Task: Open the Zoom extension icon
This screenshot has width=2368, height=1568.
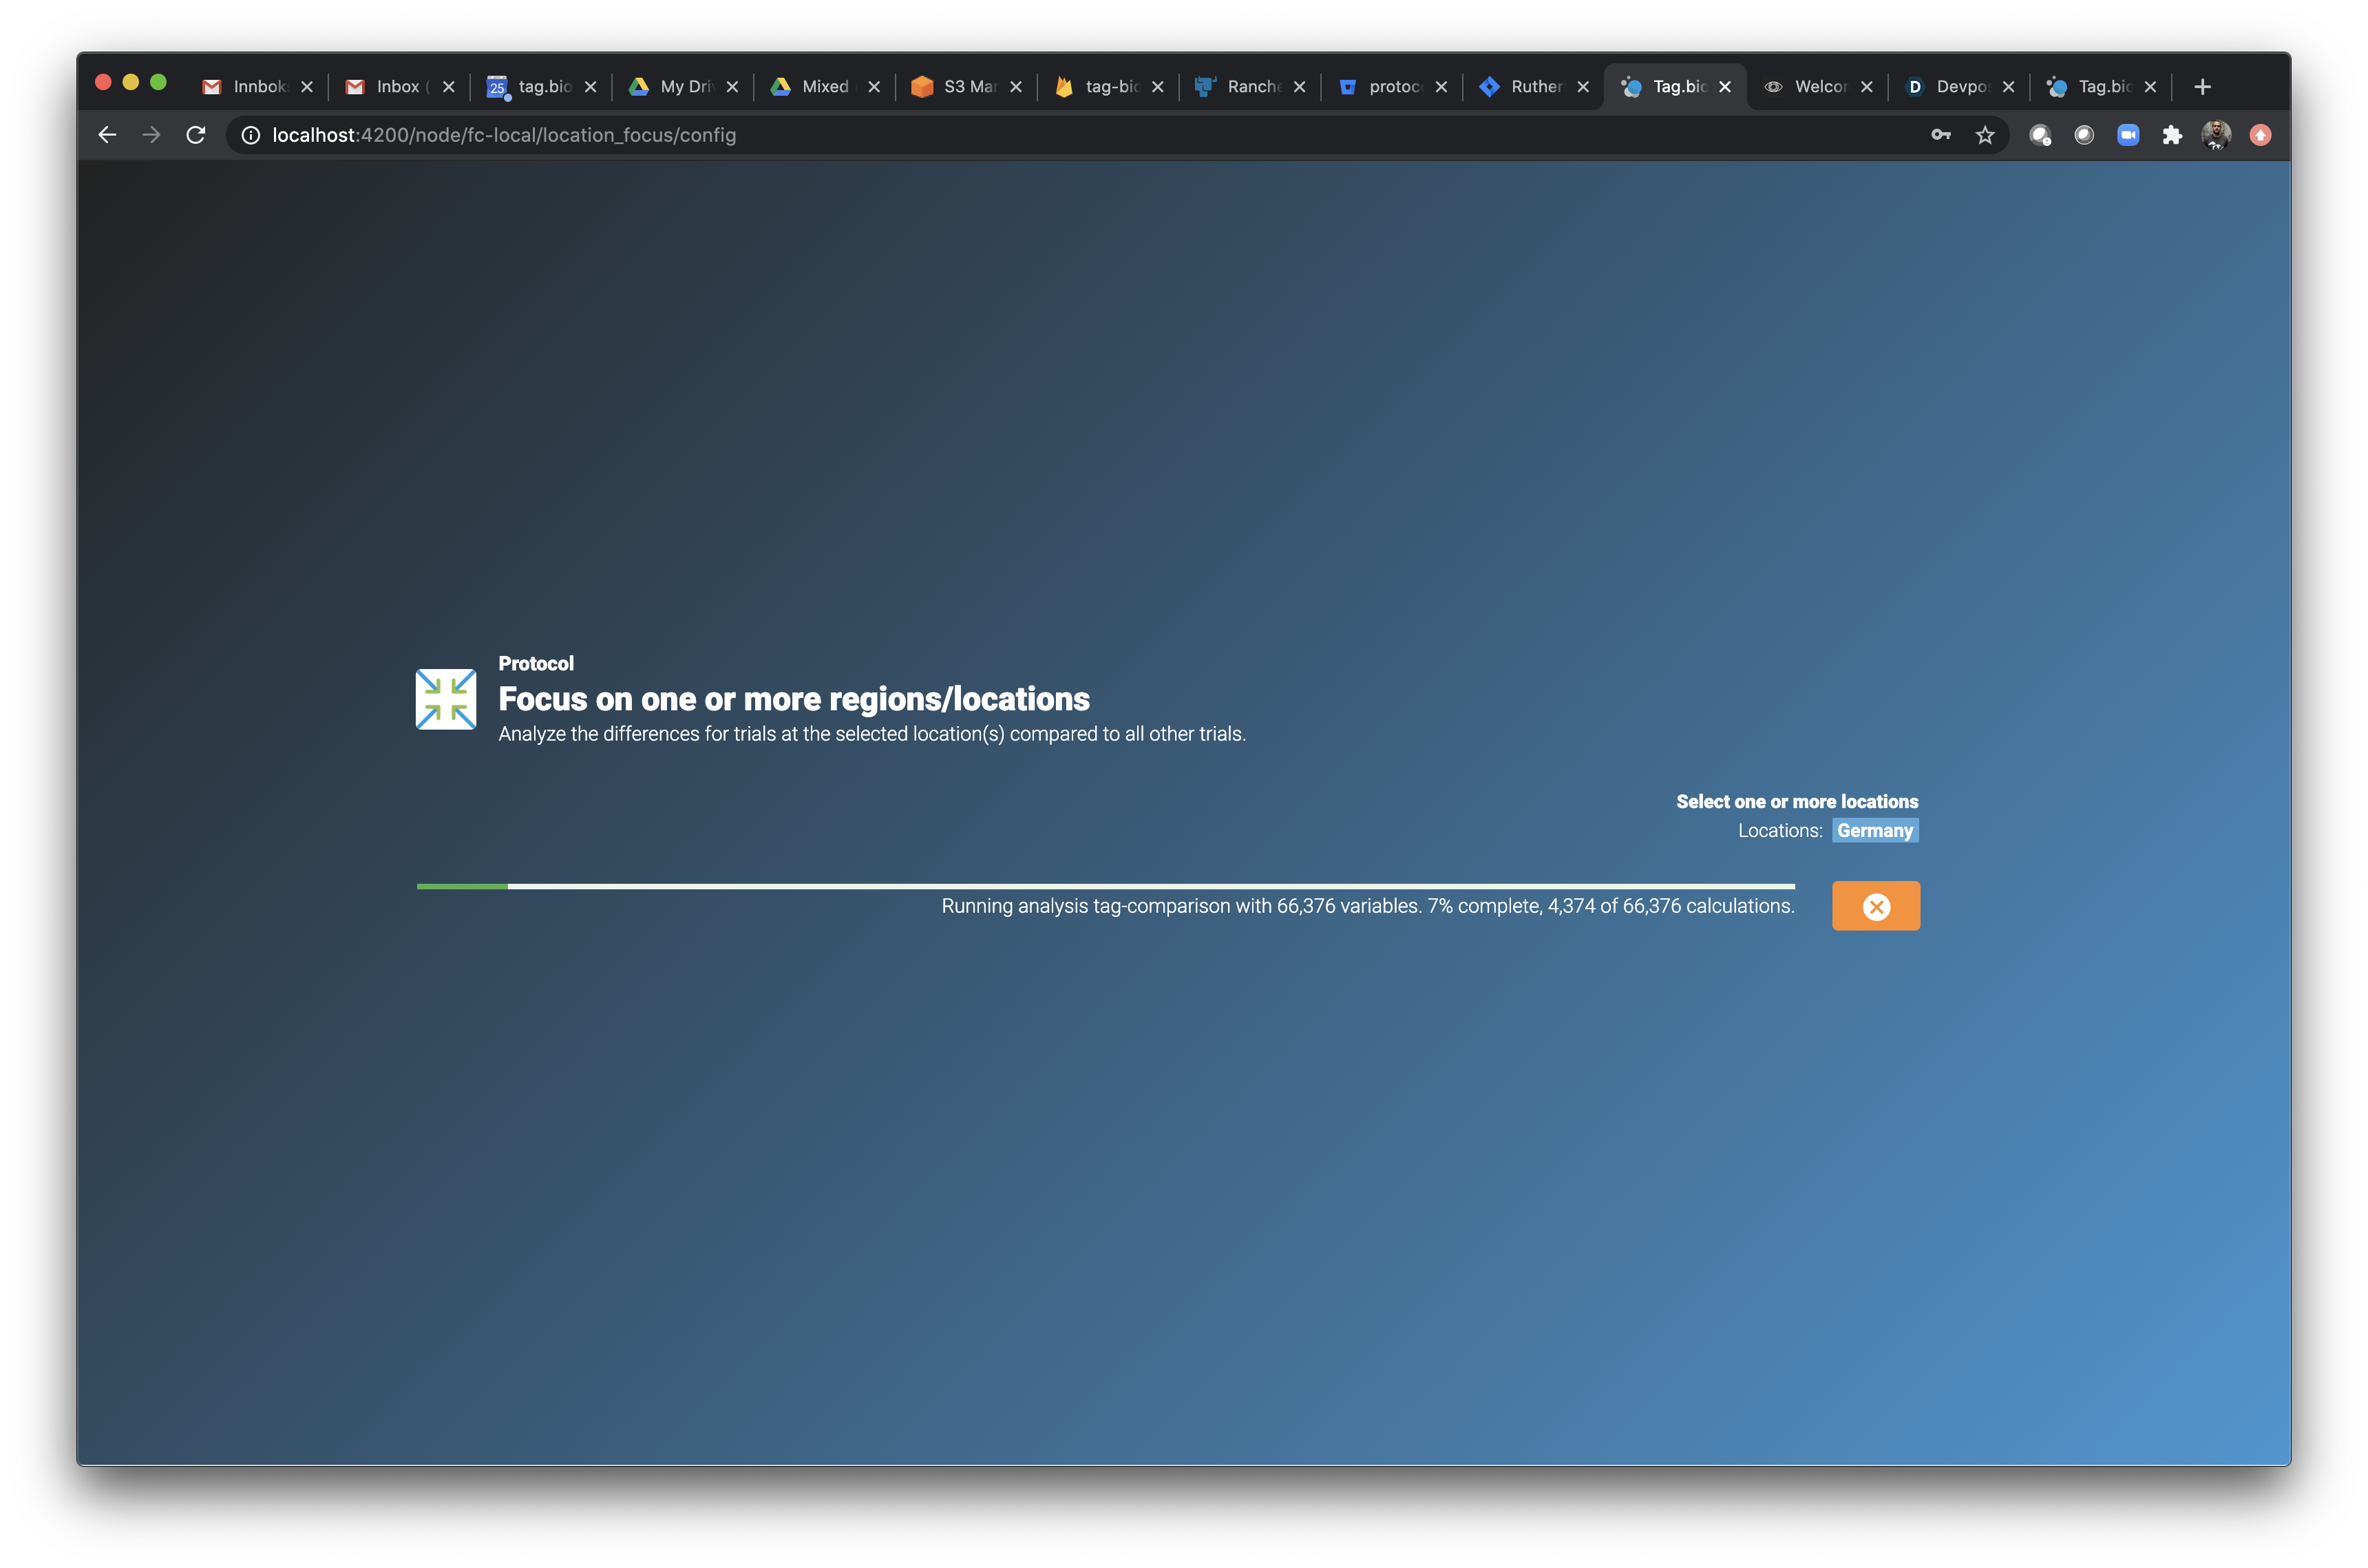Action: point(2128,135)
